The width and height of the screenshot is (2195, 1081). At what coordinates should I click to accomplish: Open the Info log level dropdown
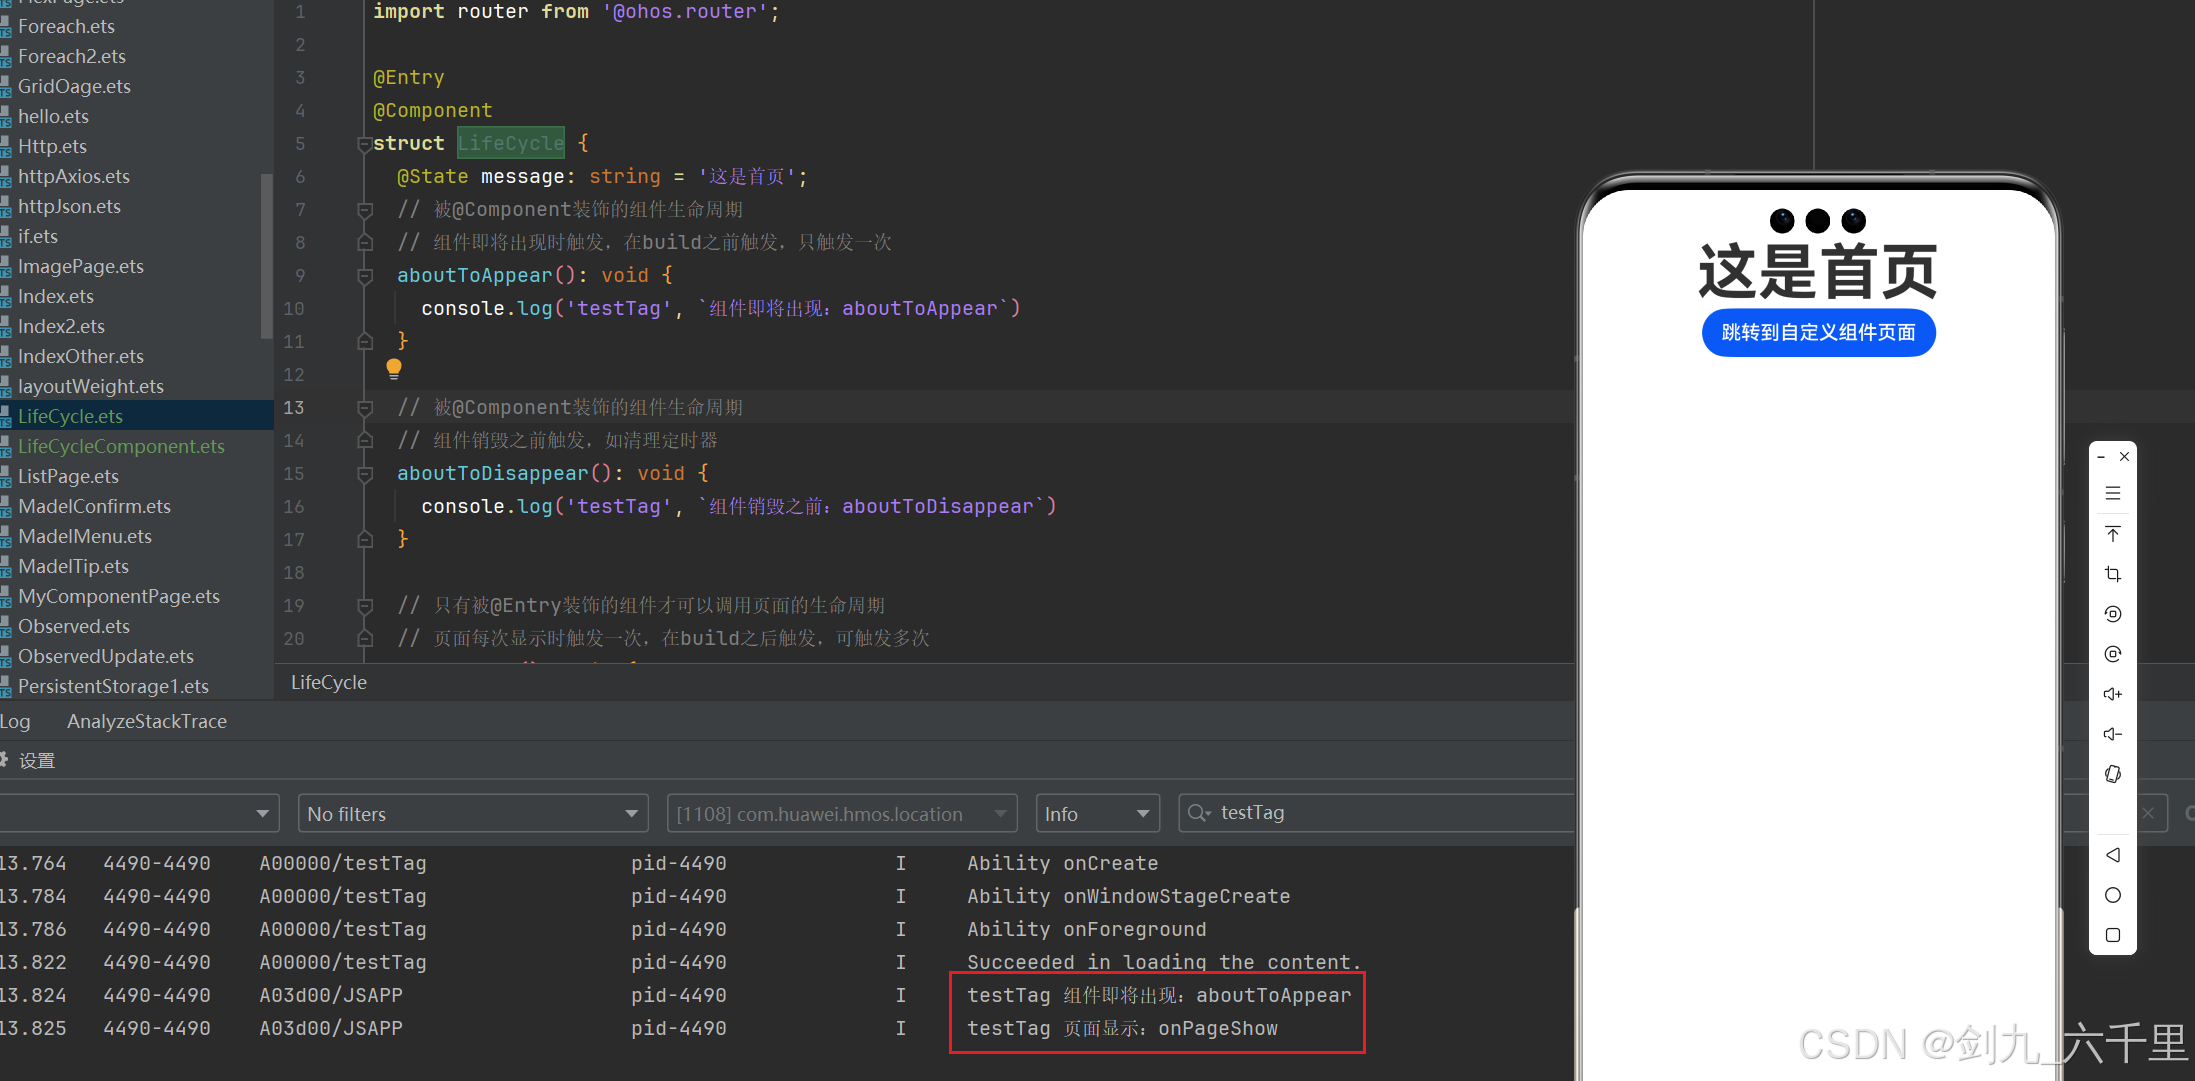(1097, 814)
